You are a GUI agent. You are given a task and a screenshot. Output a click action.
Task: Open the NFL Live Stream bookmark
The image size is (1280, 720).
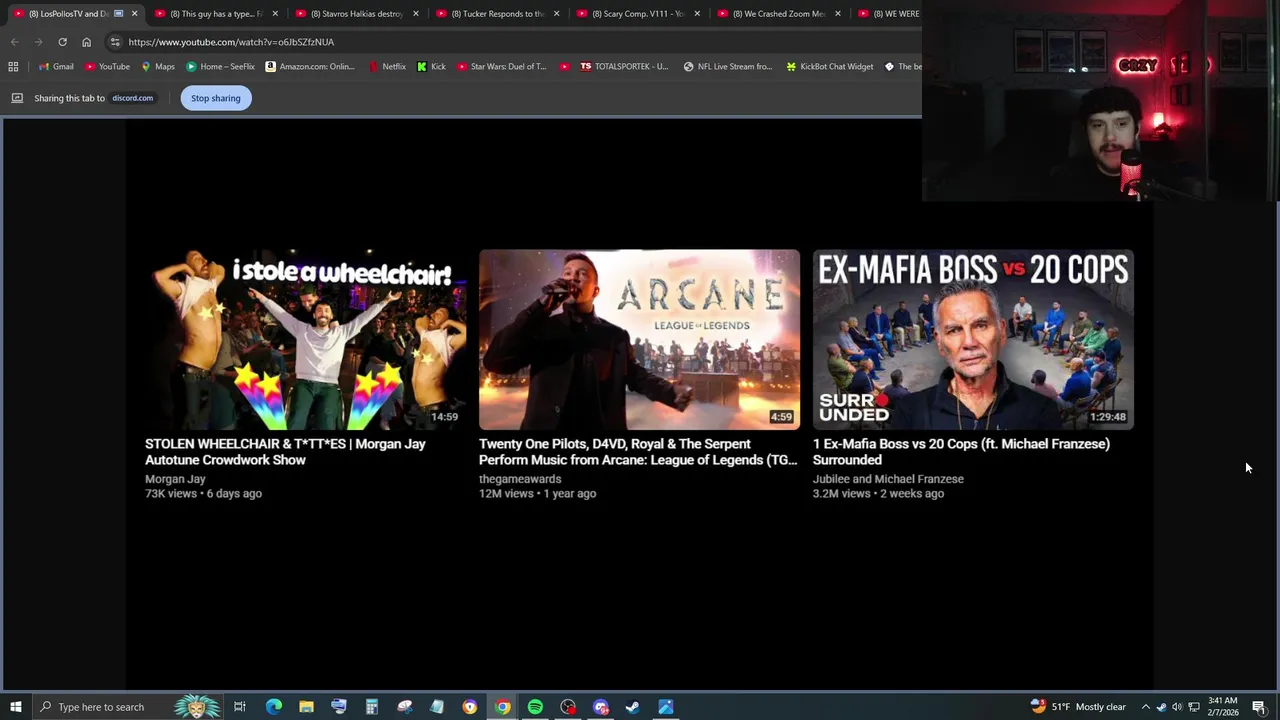point(728,67)
